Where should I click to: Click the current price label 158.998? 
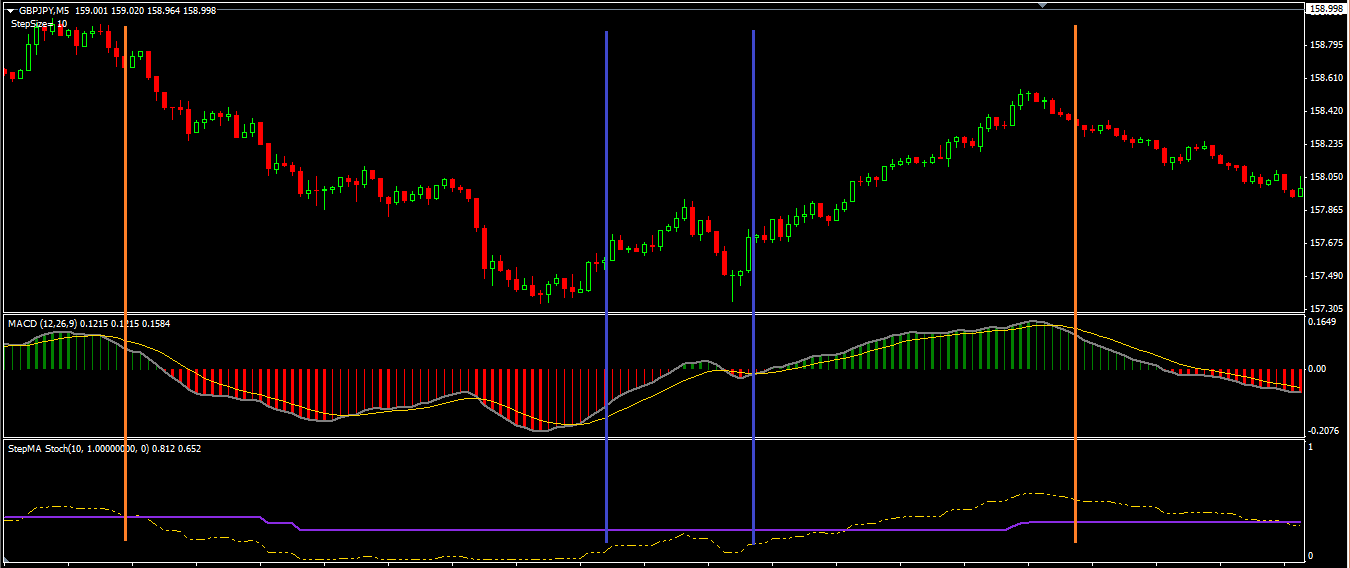pyautogui.click(x=1326, y=9)
